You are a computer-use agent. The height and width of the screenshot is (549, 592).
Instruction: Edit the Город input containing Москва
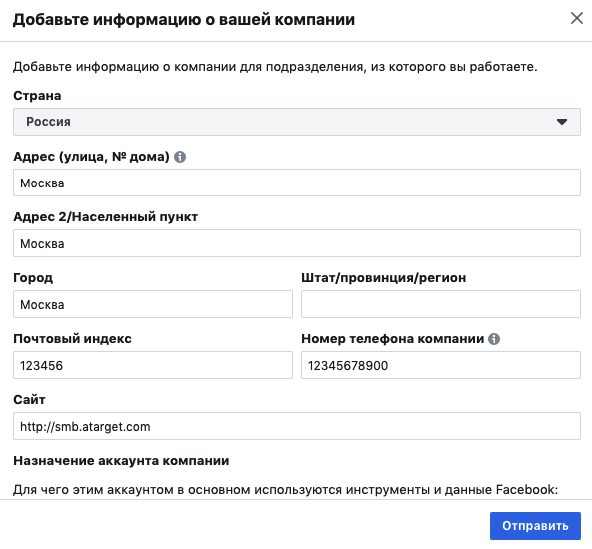click(x=153, y=304)
